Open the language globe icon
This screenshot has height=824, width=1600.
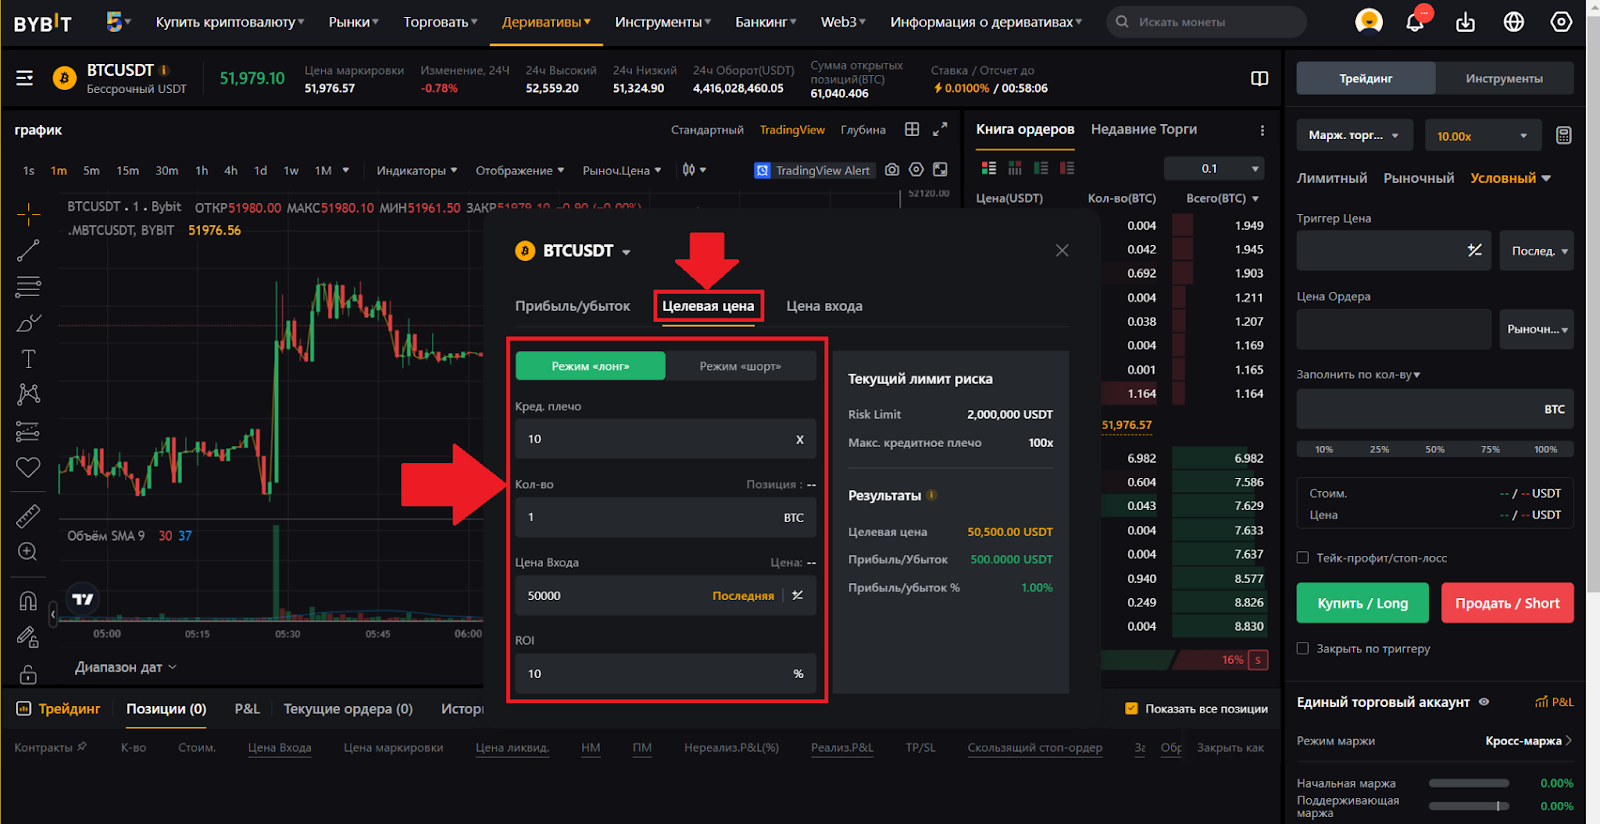pos(1513,22)
